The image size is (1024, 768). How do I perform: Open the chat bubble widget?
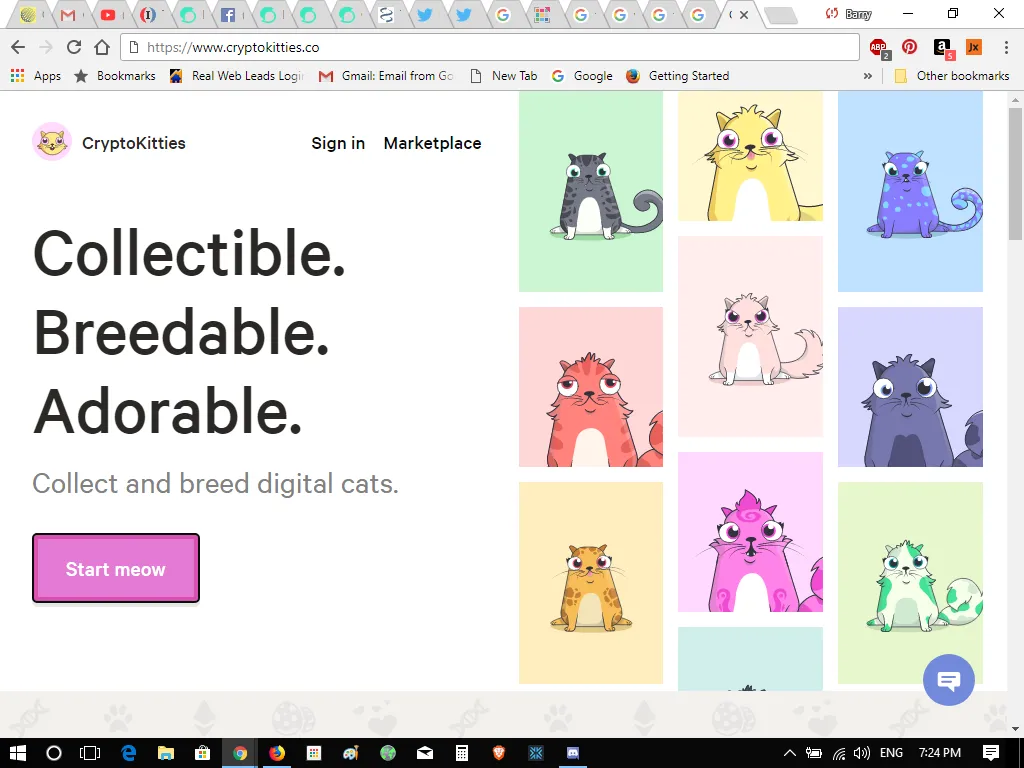[x=948, y=680]
